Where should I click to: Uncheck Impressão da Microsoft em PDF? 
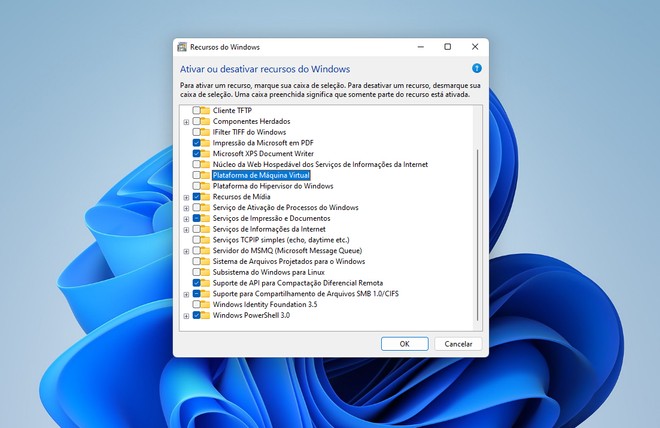tap(196, 143)
